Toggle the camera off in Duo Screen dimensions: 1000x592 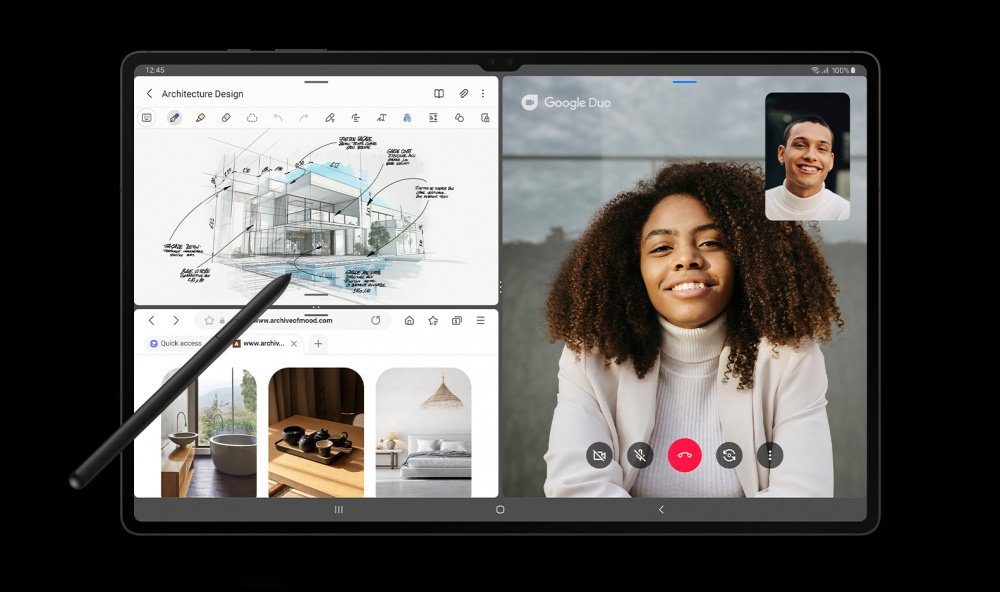(x=599, y=455)
